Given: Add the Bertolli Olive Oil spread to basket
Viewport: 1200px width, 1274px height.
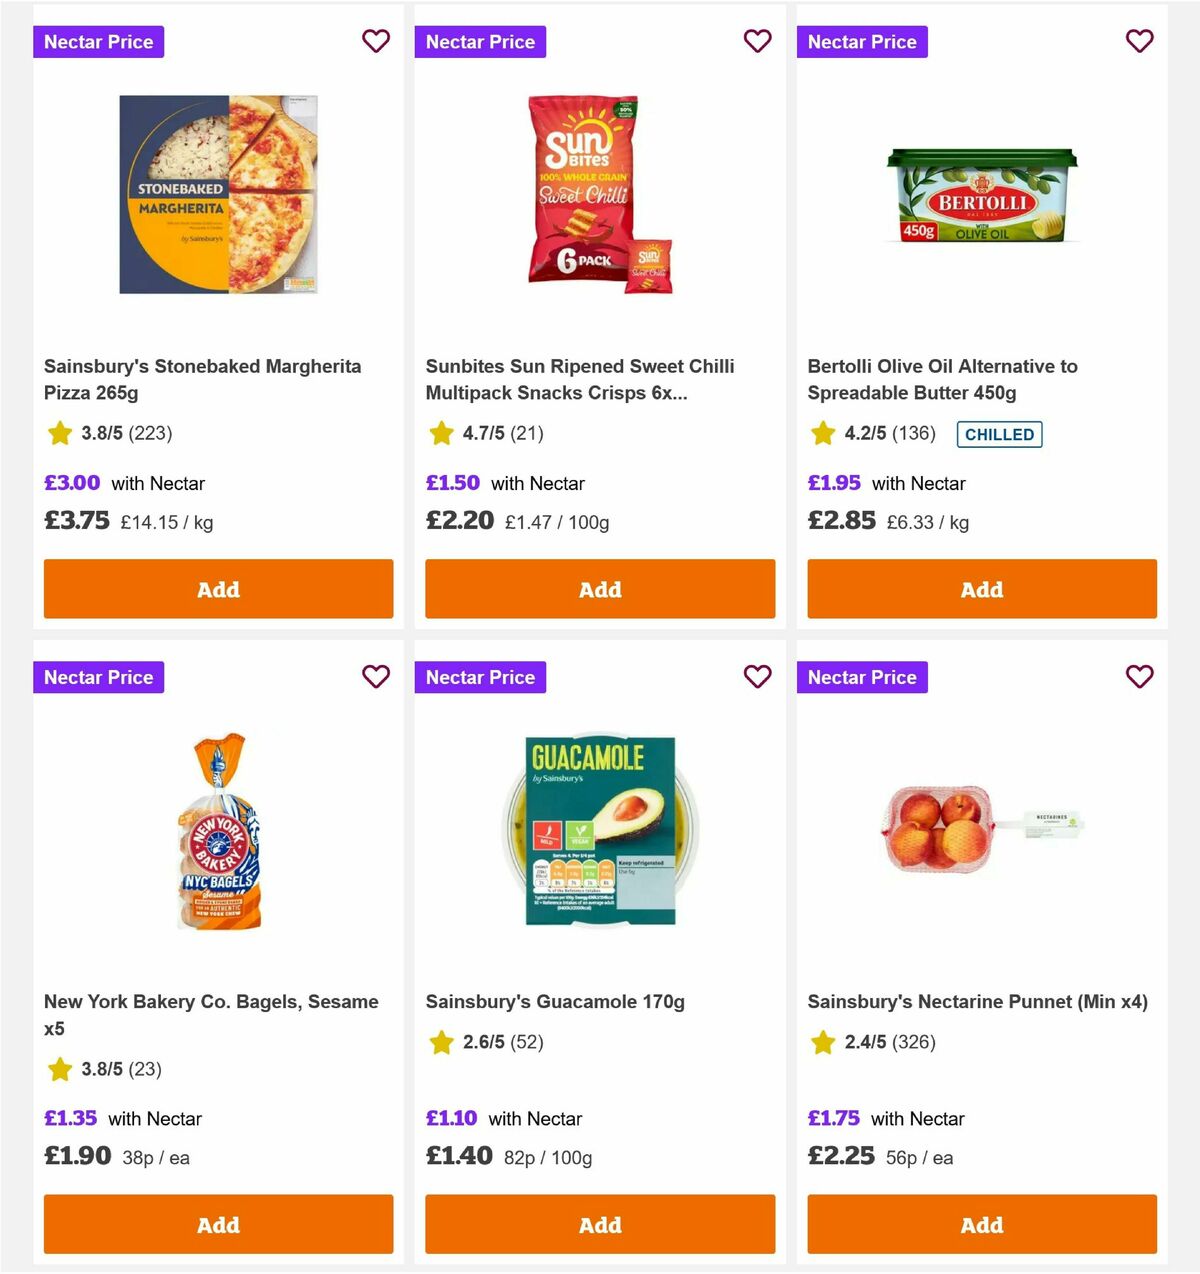Looking at the screenshot, I should pos(981,589).
